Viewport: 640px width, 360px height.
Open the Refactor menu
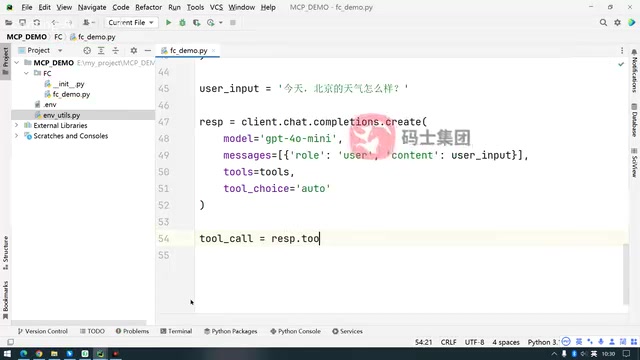click(x=149, y=7)
